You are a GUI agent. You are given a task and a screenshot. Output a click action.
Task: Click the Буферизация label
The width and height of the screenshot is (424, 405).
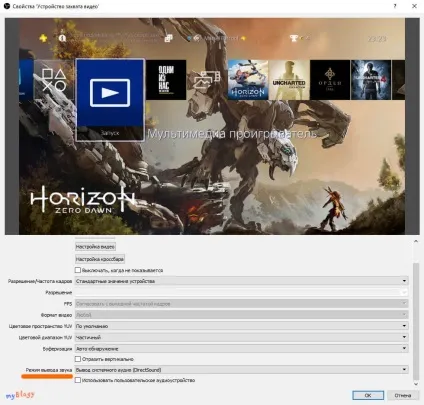[x=57, y=349]
